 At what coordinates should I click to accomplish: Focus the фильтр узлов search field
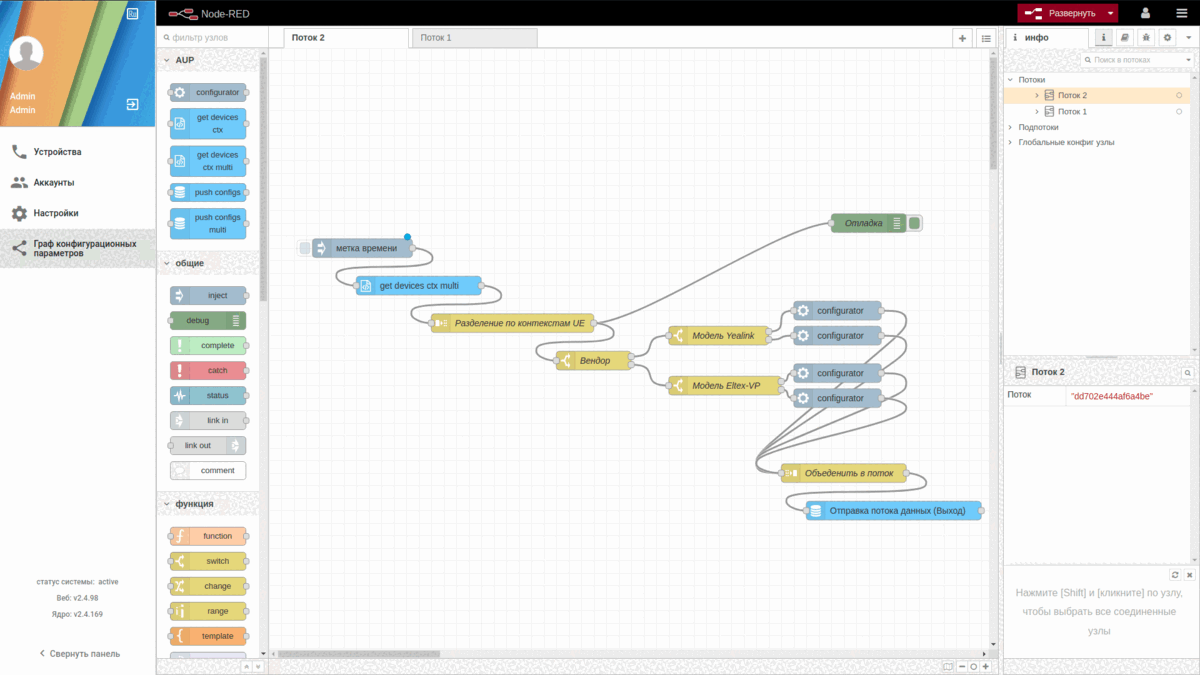point(213,37)
